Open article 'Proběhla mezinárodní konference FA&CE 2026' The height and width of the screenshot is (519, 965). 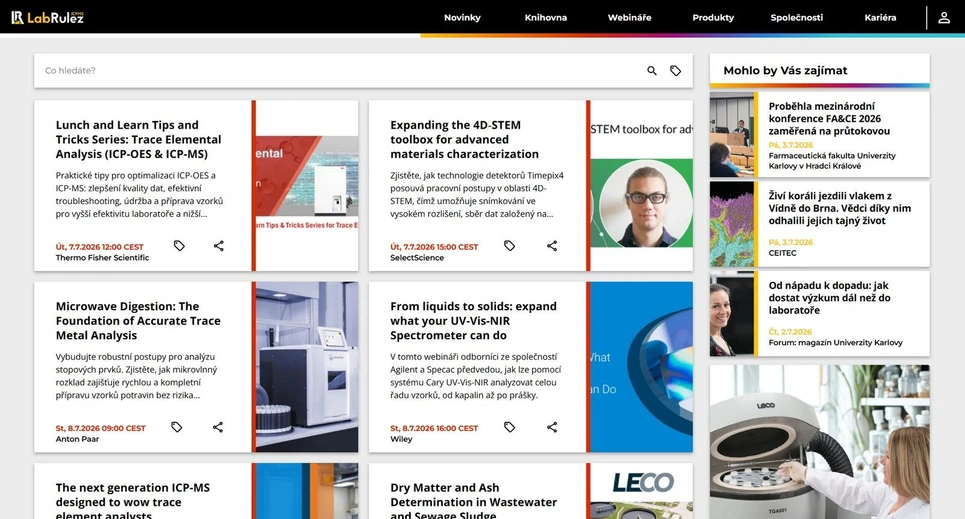(x=829, y=118)
